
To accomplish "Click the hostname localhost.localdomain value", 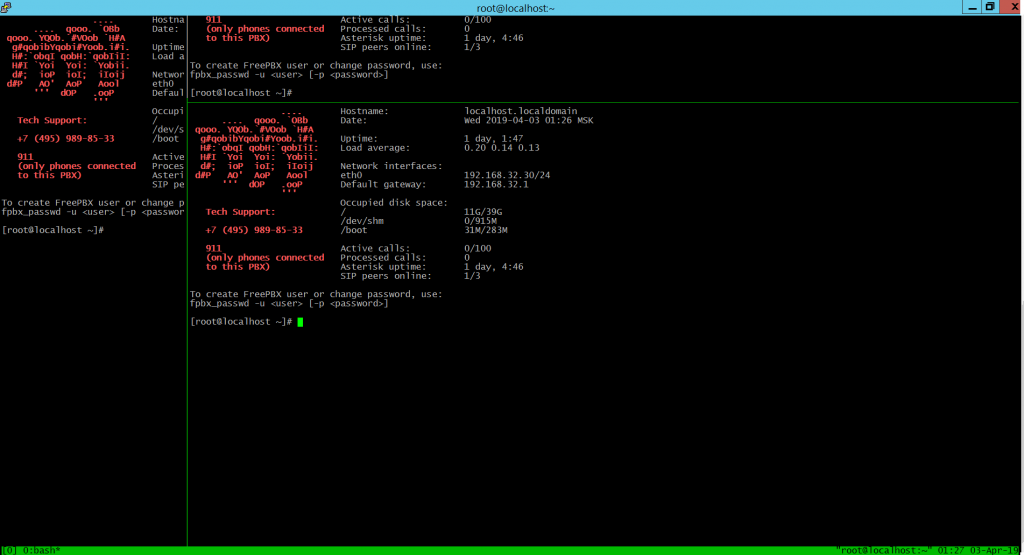I will click(x=520, y=111).
